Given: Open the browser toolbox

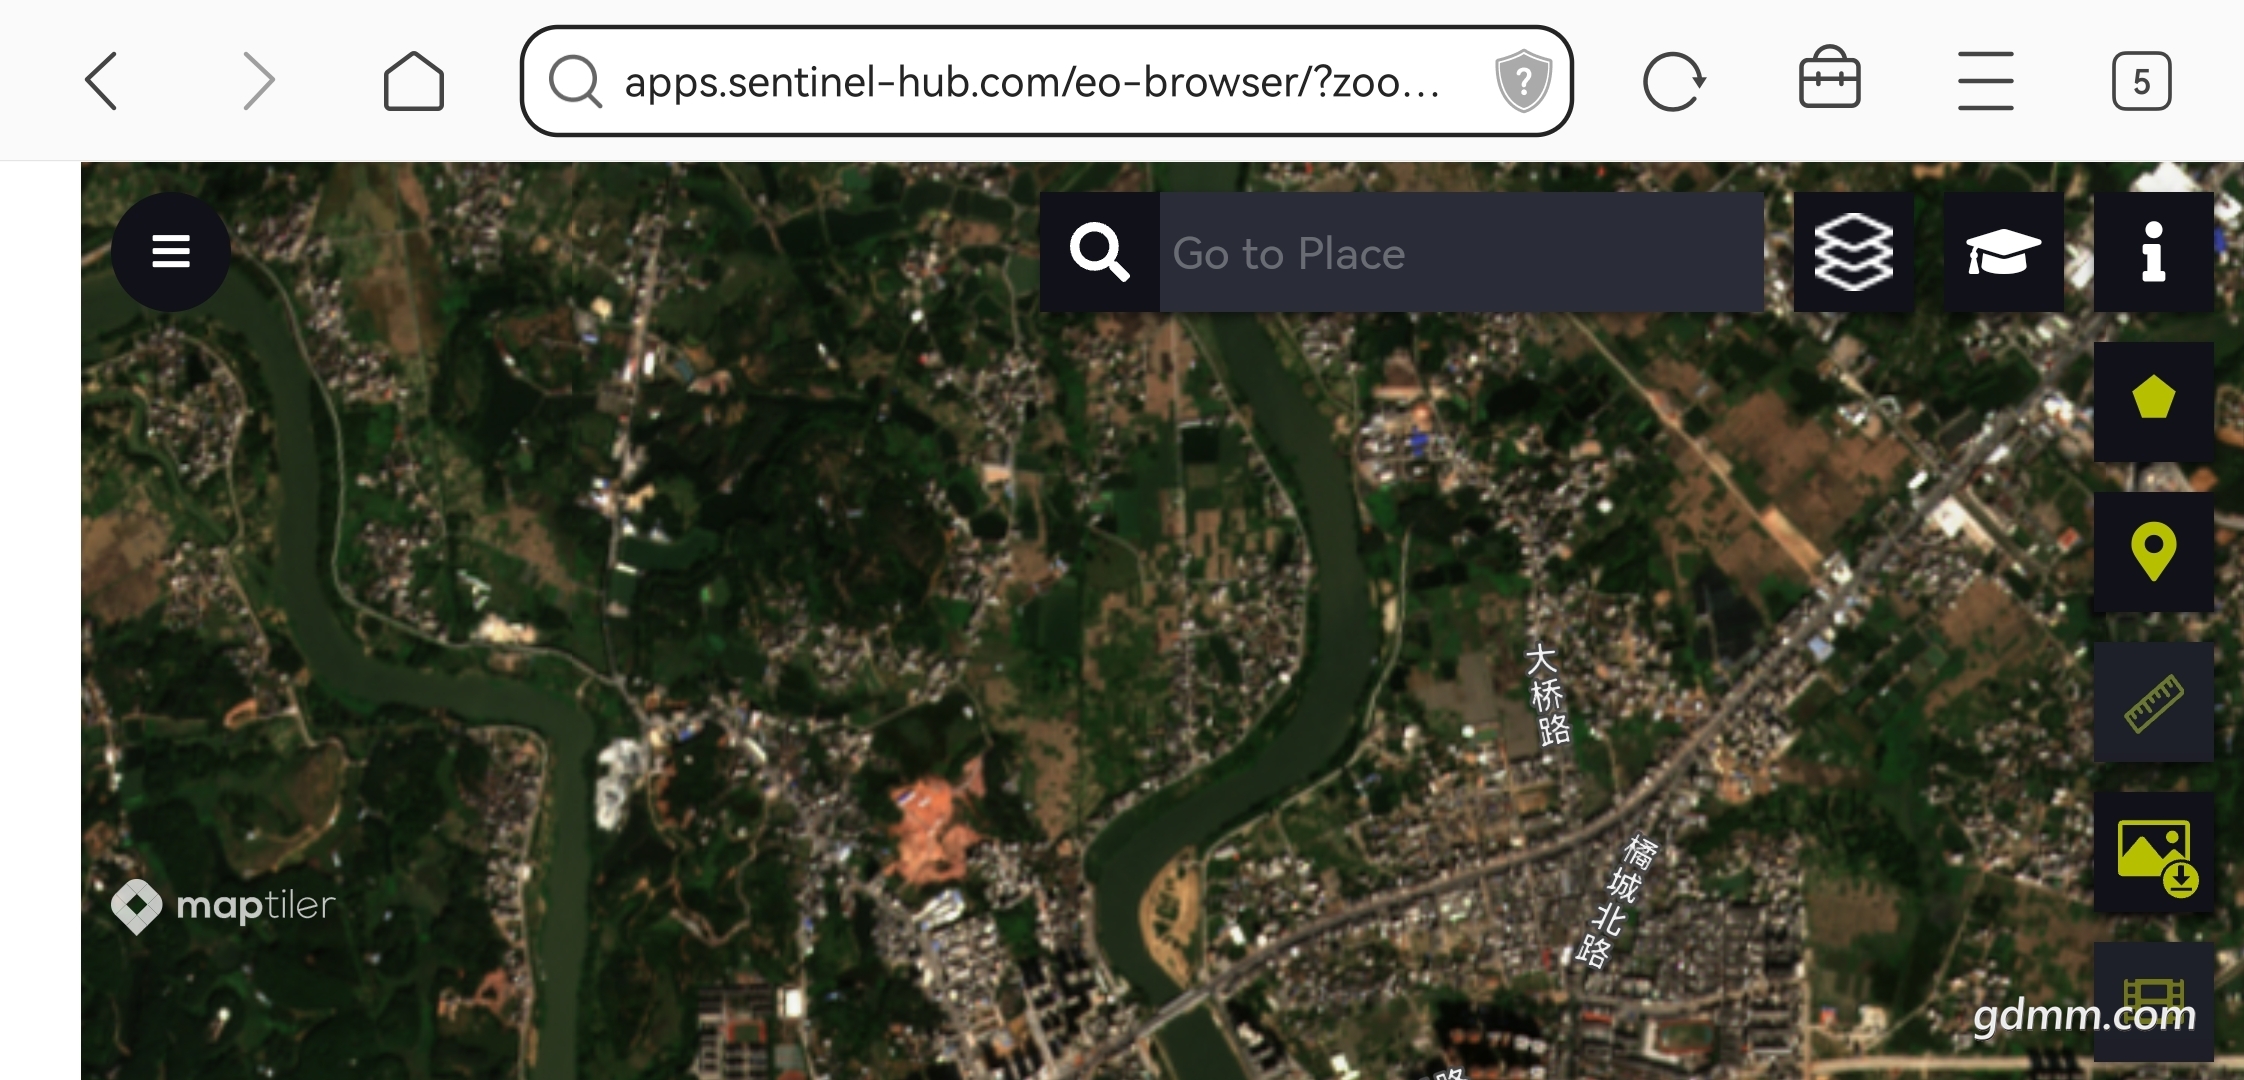Looking at the screenshot, I should 1829,78.
